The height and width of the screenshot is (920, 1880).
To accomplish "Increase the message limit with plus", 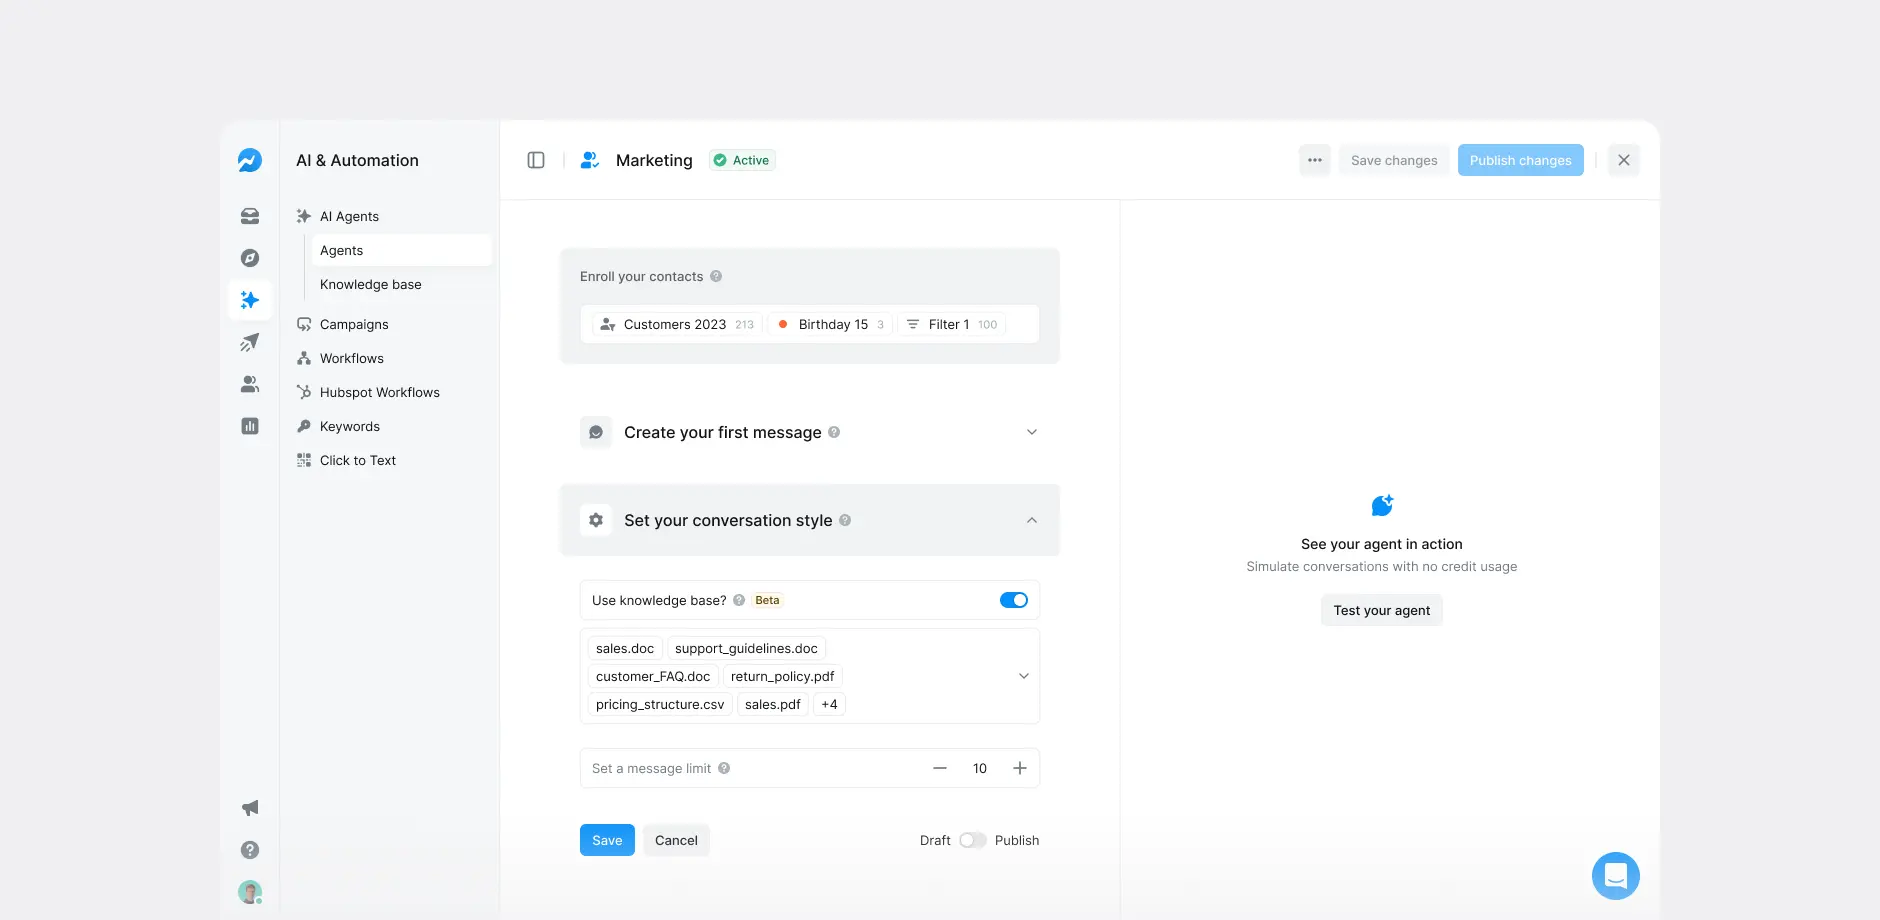I will click(x=1020, y=768).
